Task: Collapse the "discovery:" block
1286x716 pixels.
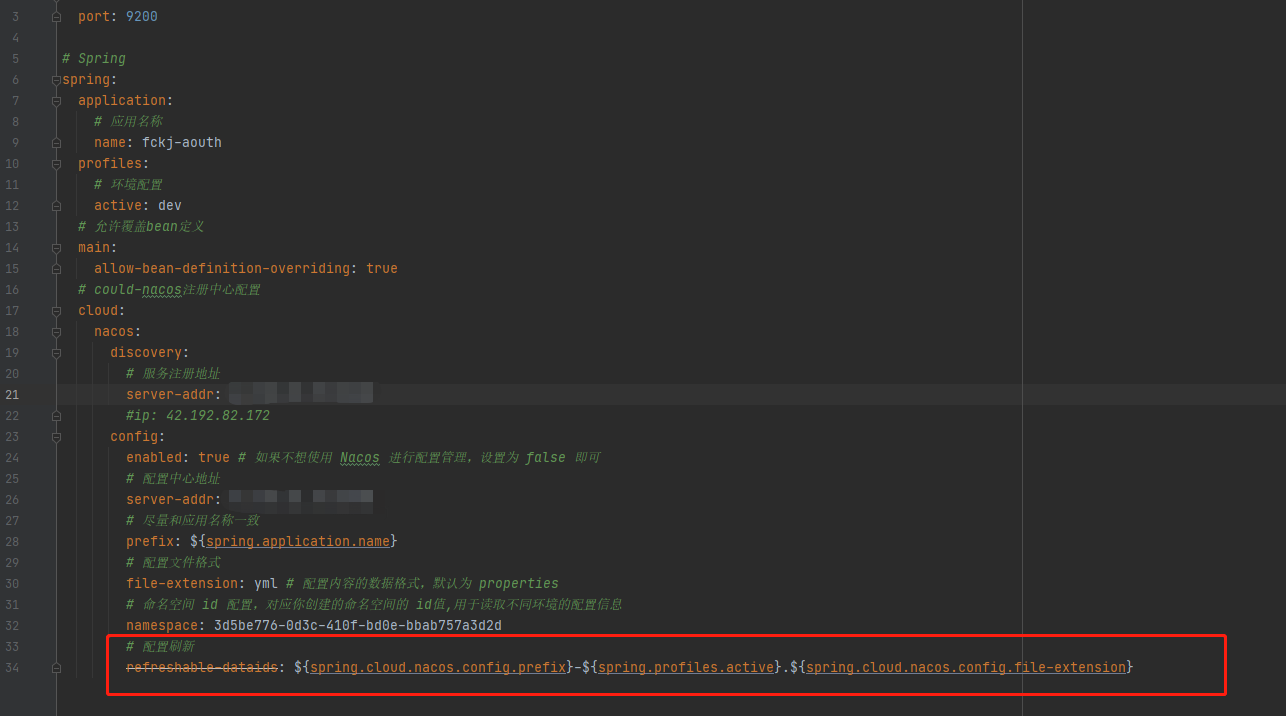Action: 56,352
